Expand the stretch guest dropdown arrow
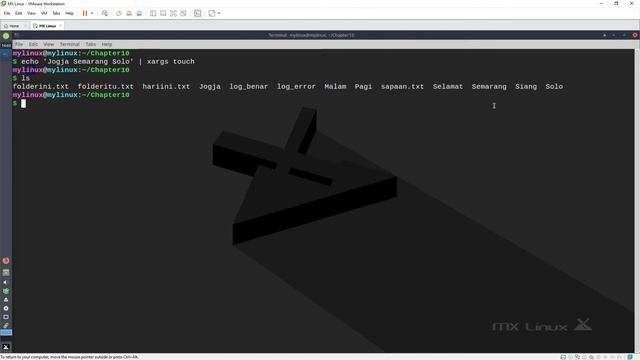Viewport: 640px width, 360px height. coord(219,13)
